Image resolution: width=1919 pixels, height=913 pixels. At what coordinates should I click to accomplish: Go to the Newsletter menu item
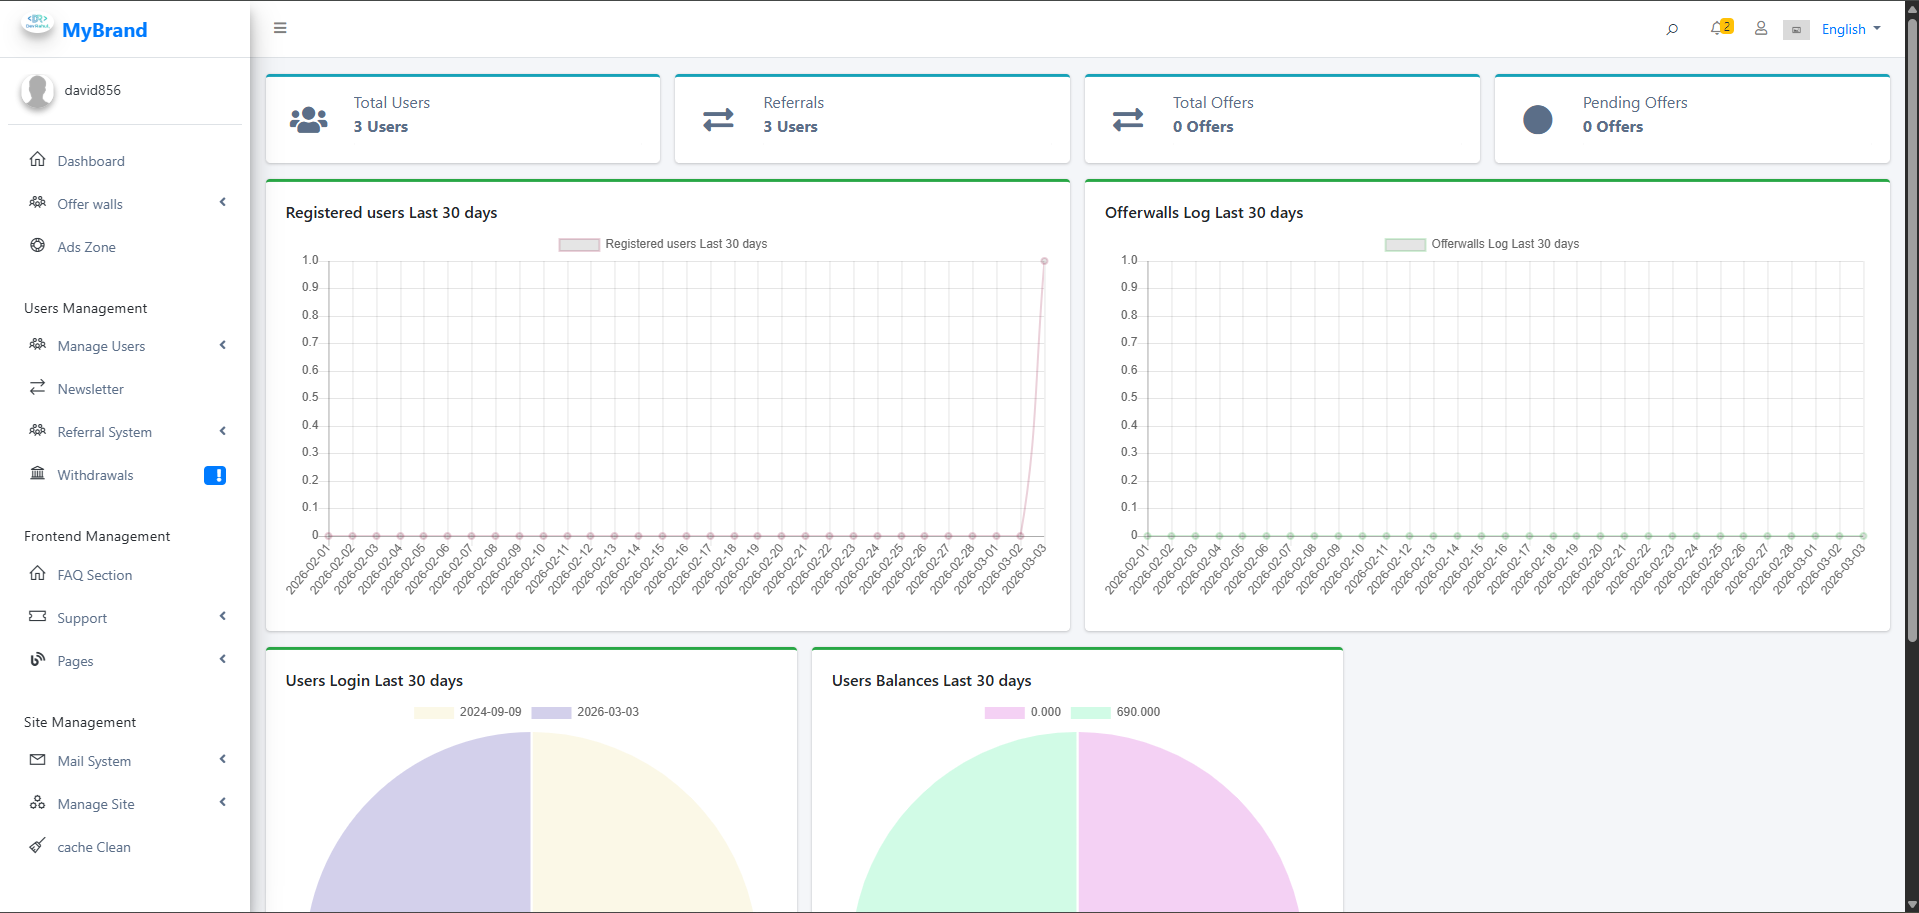pyautogui.click(x=90, y=389)
